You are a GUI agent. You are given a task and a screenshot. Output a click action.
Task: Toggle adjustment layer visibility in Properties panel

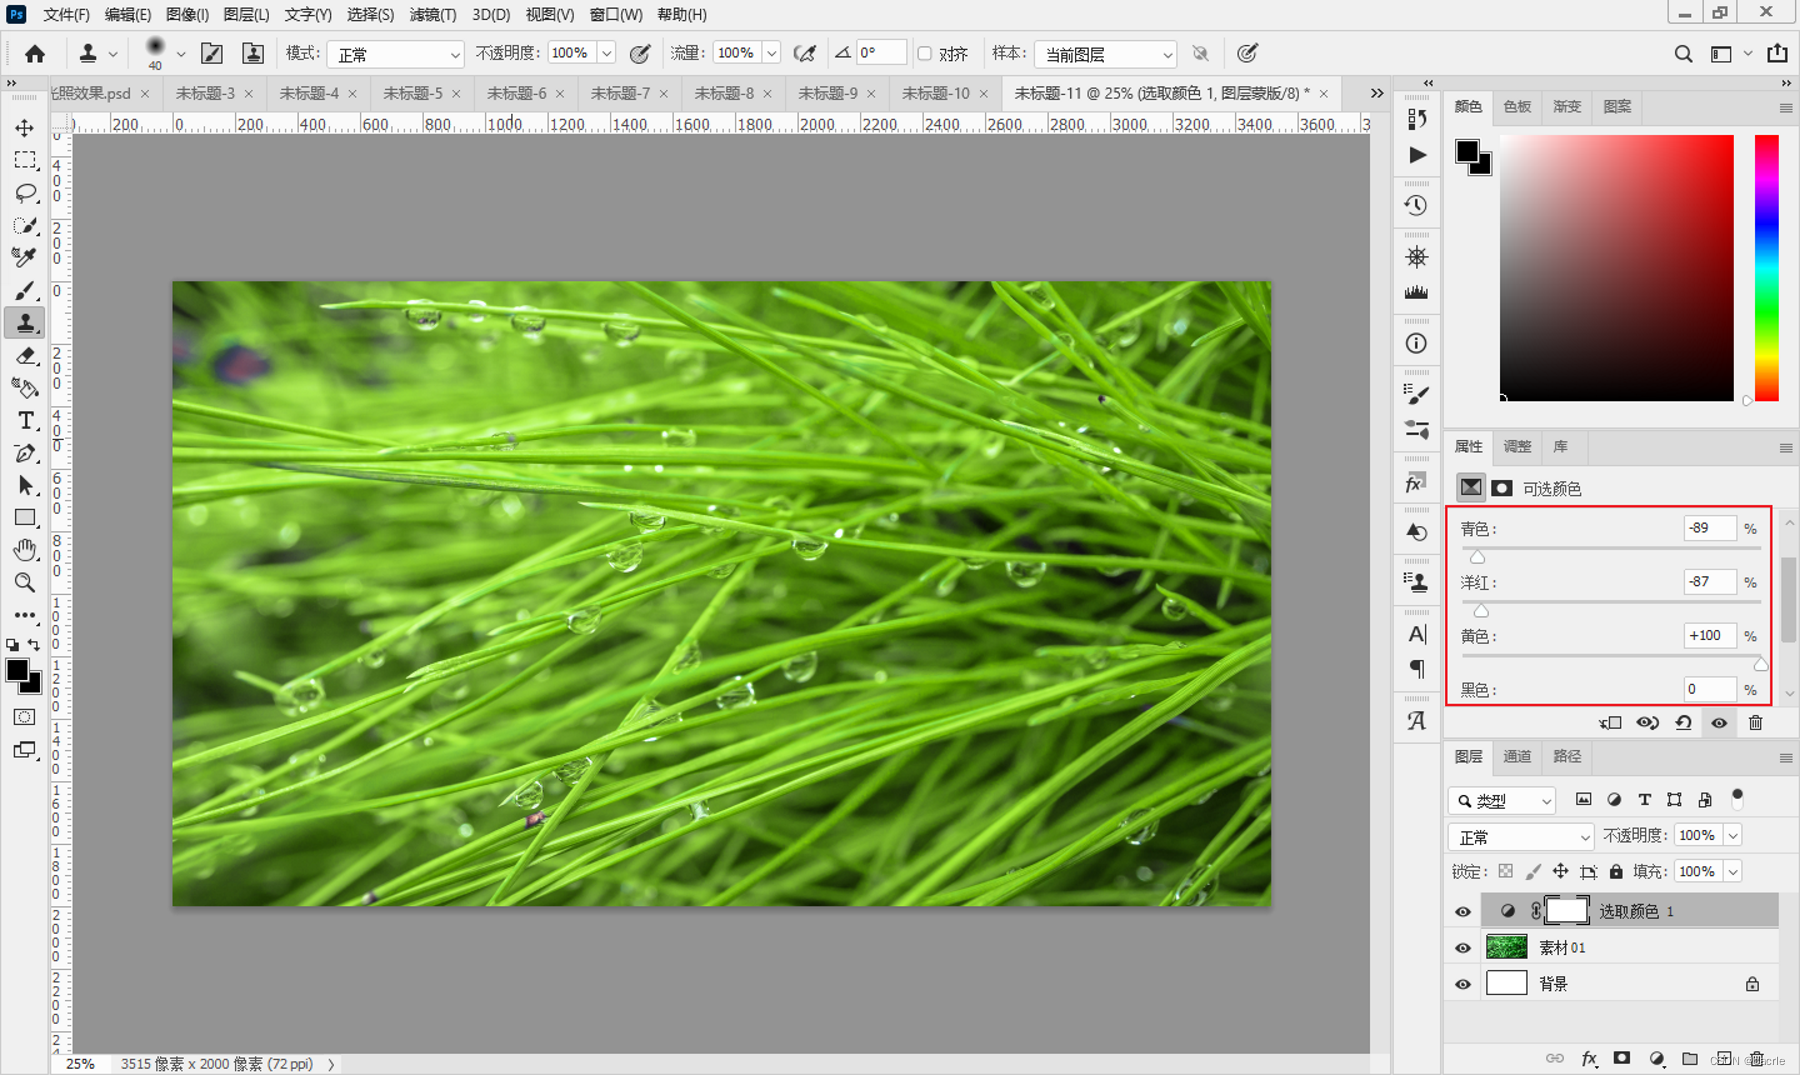coord(1719,723)
